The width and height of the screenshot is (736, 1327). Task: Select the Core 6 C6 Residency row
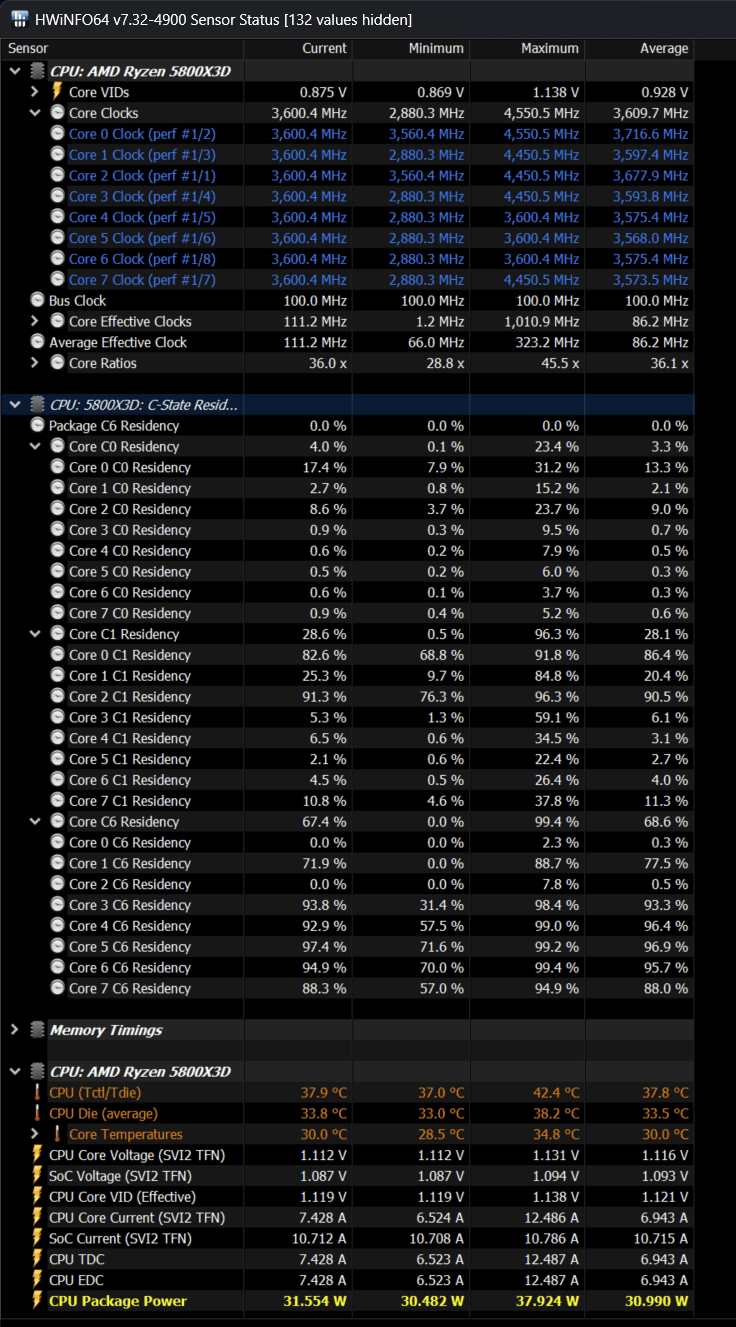347,967
